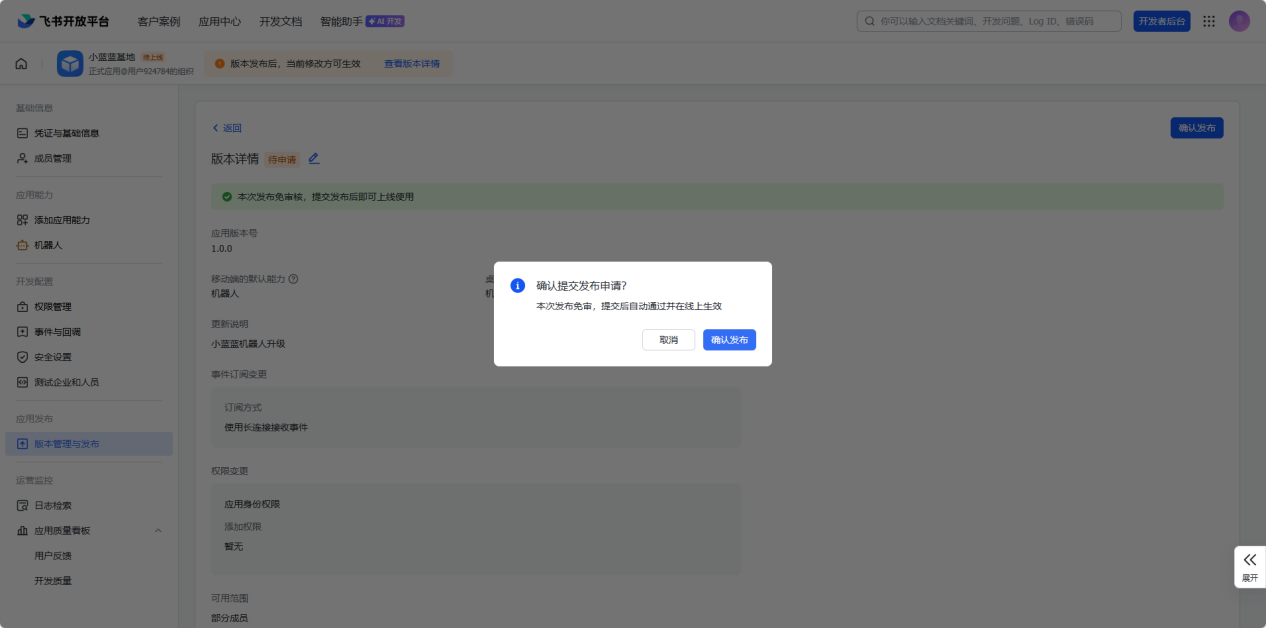The width and height of the screenshot is (1266, 628).
Task: Click the 展开 double-arrow panel icon
Action: click(x=1250, y=561)
